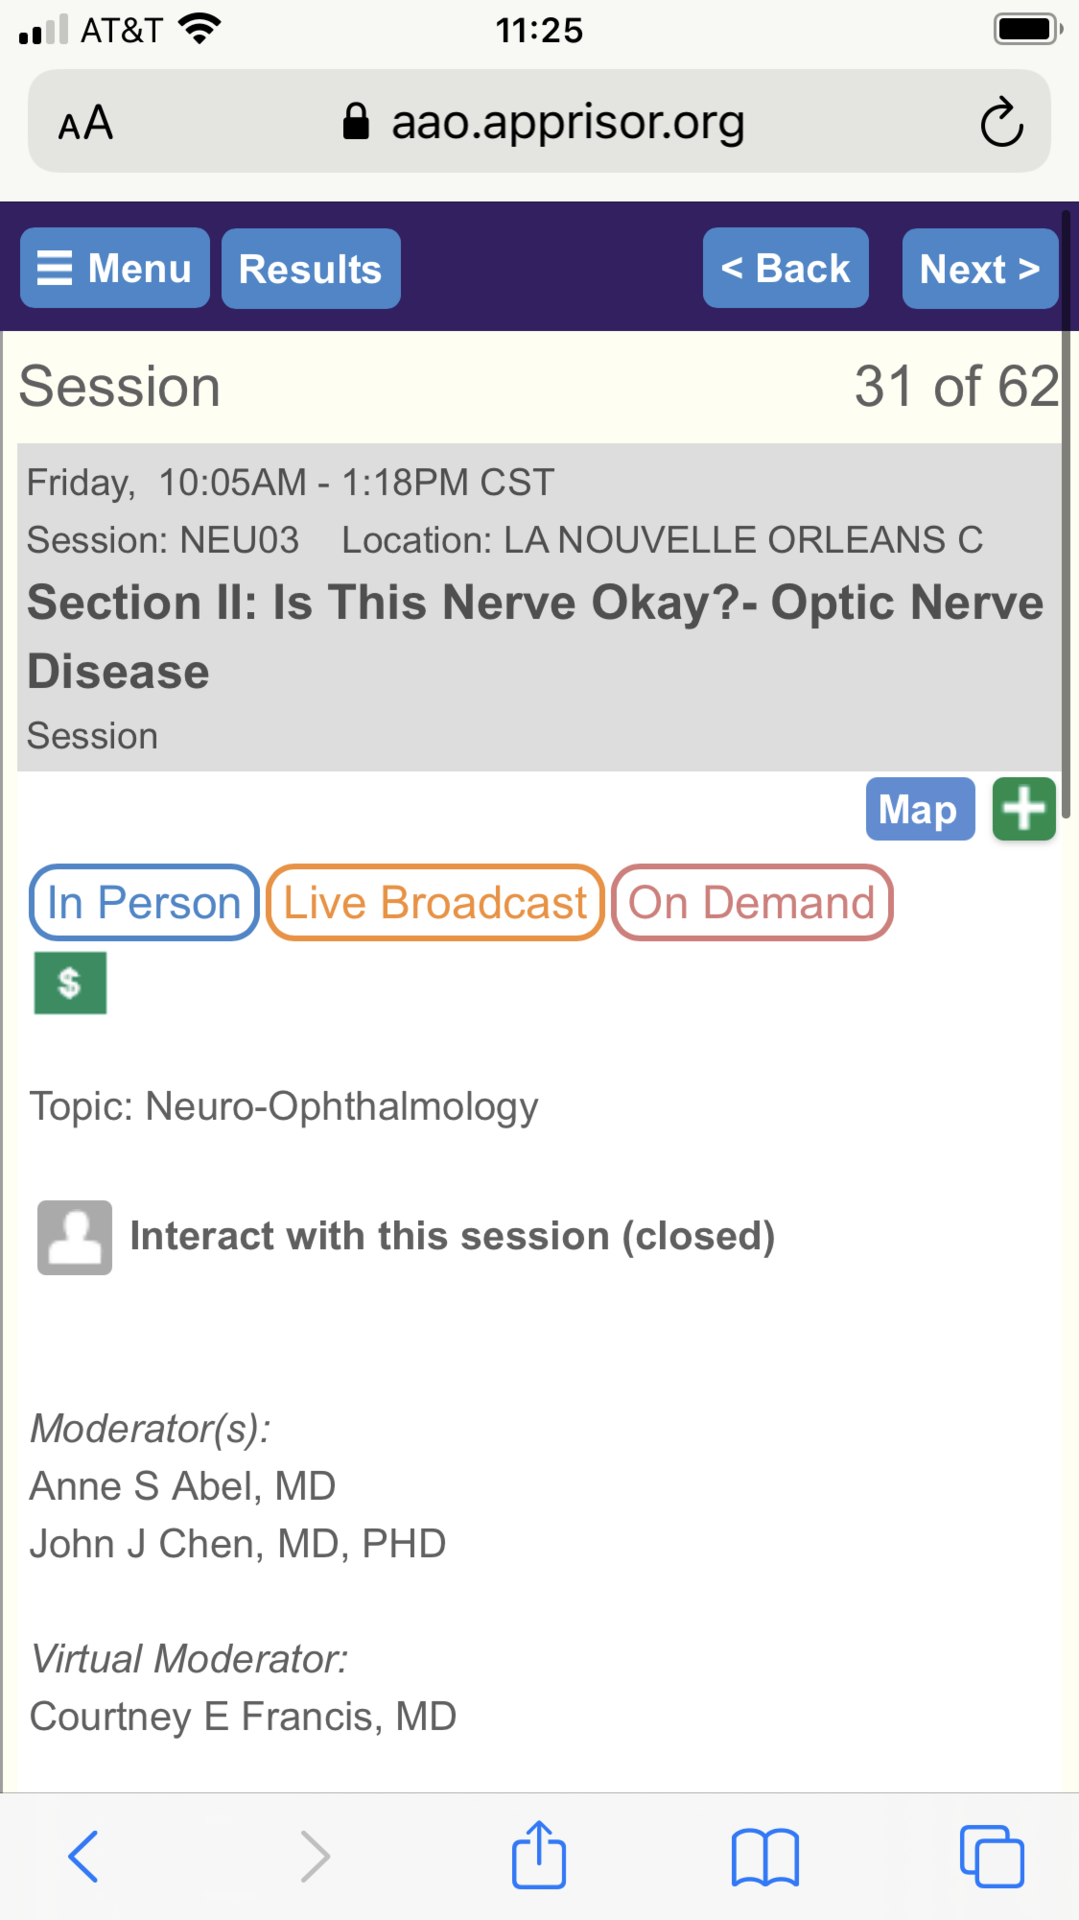Open Interact with this session link
Screen dimensions: 1079x1920
coord(453,1236)
